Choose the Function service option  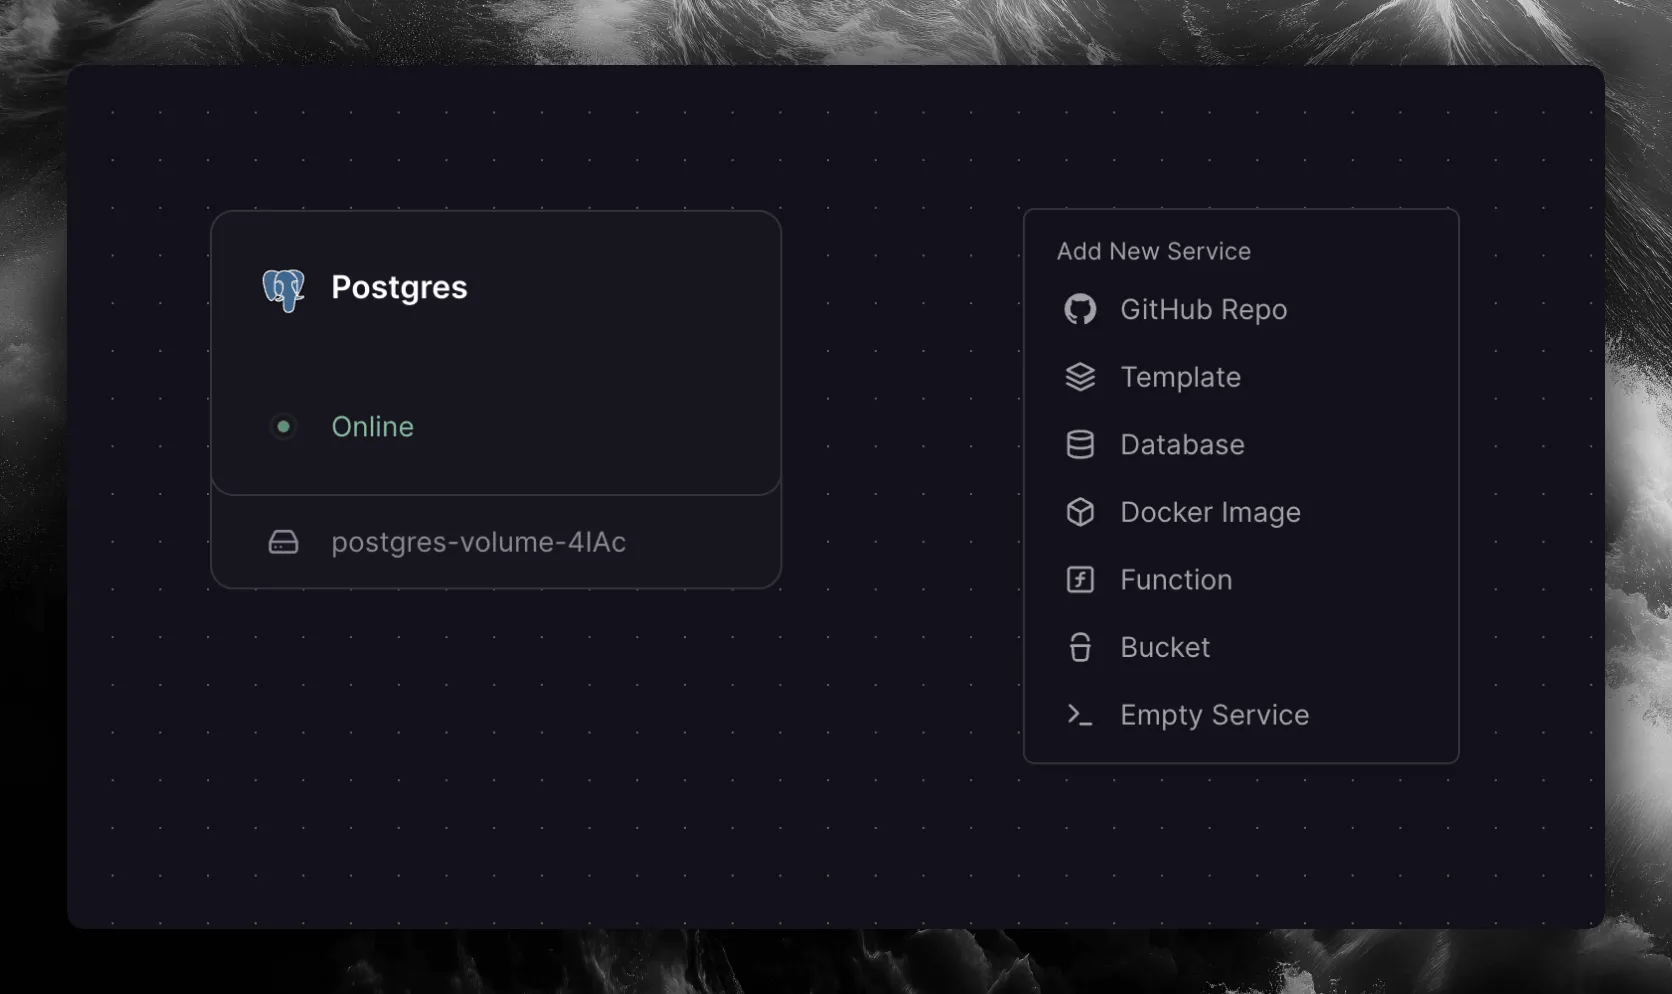(1176, 580)
